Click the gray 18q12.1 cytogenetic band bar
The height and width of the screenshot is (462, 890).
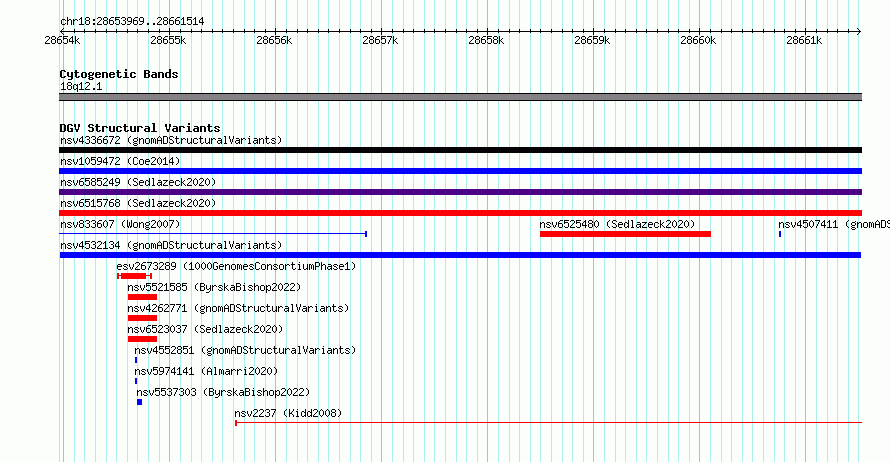(460, 97)
